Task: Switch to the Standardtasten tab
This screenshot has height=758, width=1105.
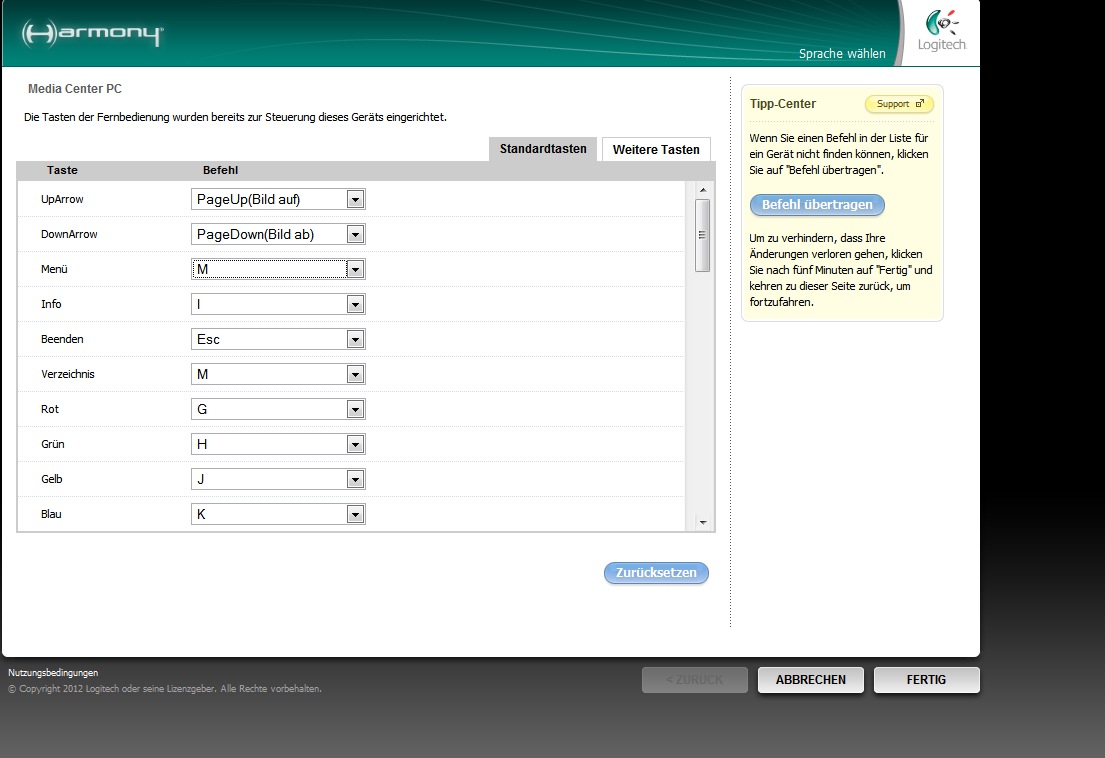Action: (x=543, y=149)
